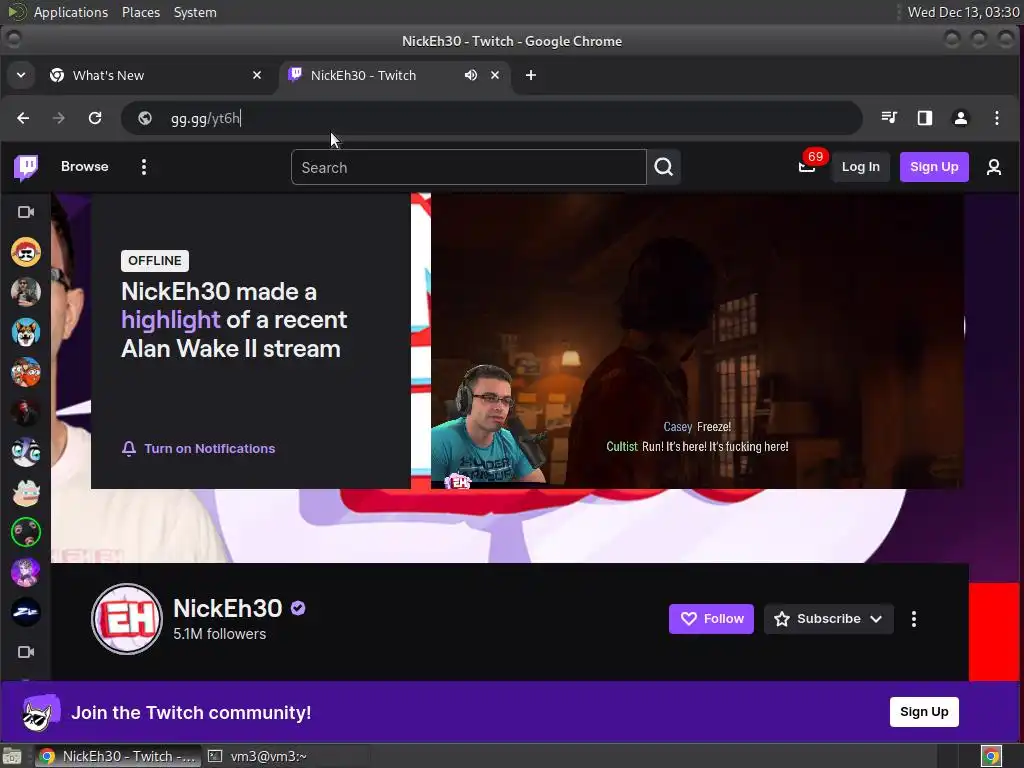
Task: Click the 5.1M followers text
Action: pyautogui.click(x=219, y=633)
